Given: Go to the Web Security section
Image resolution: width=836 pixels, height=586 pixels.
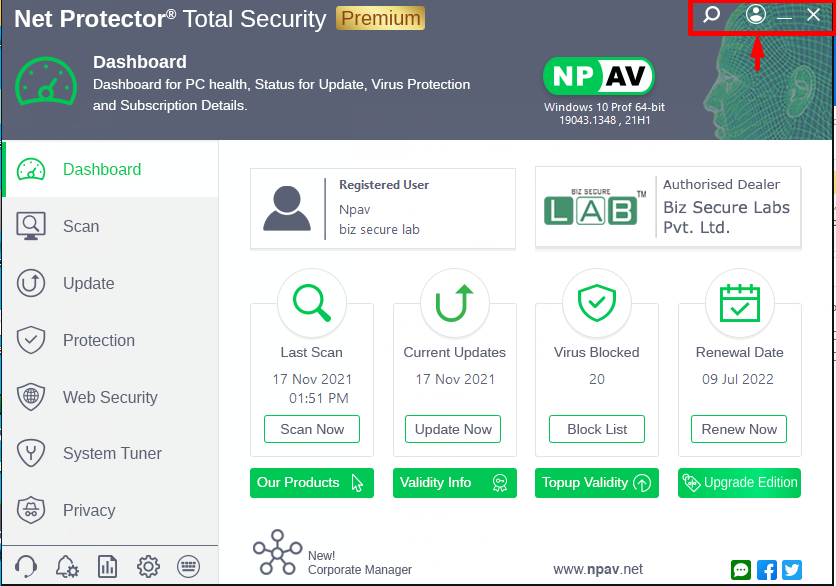Looking at the screenshot, I should pos(109,397).
